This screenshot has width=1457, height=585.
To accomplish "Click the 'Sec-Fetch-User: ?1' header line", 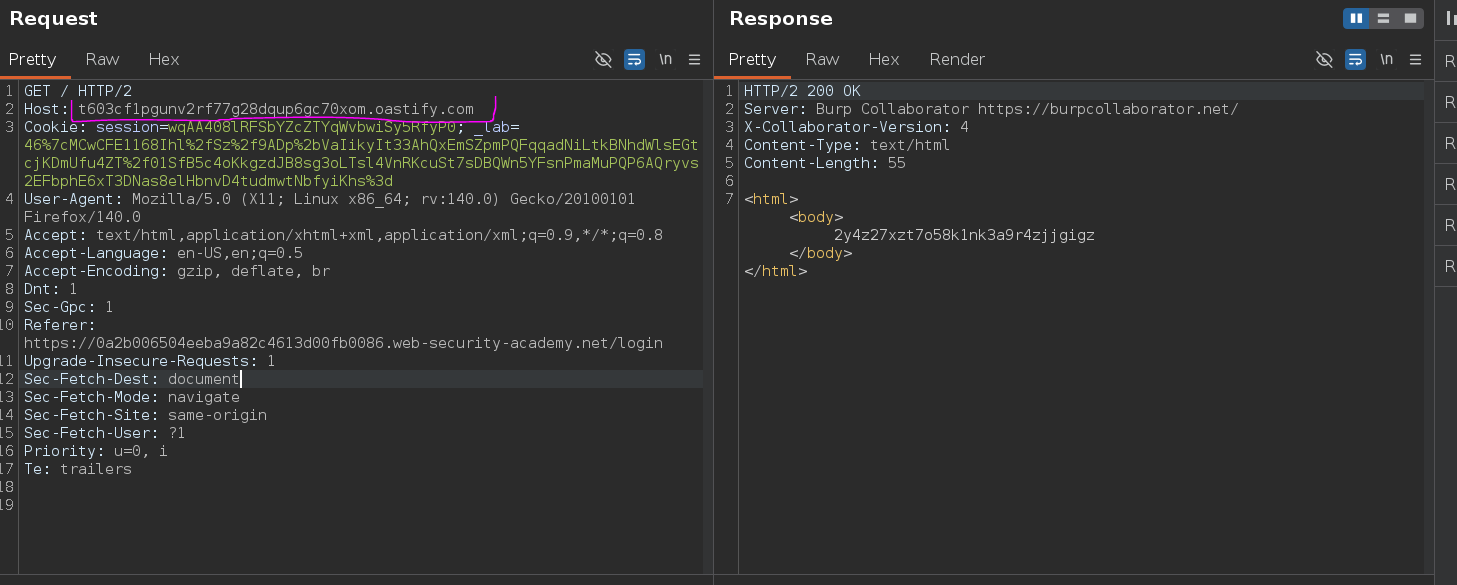I will 104,433.
